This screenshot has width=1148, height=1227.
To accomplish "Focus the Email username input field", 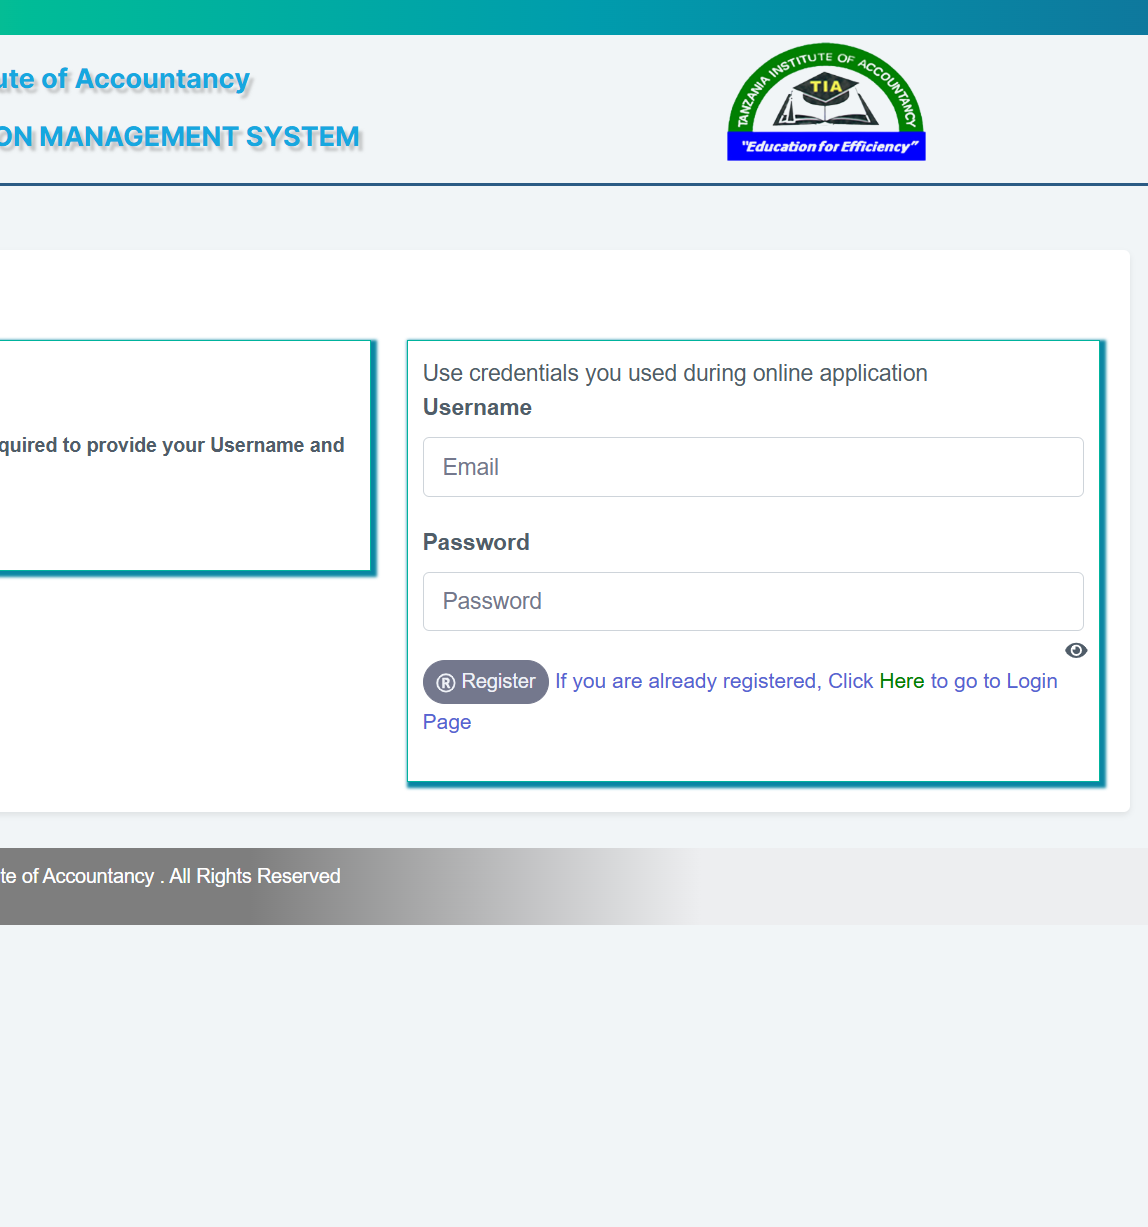I will coord(753,467).
